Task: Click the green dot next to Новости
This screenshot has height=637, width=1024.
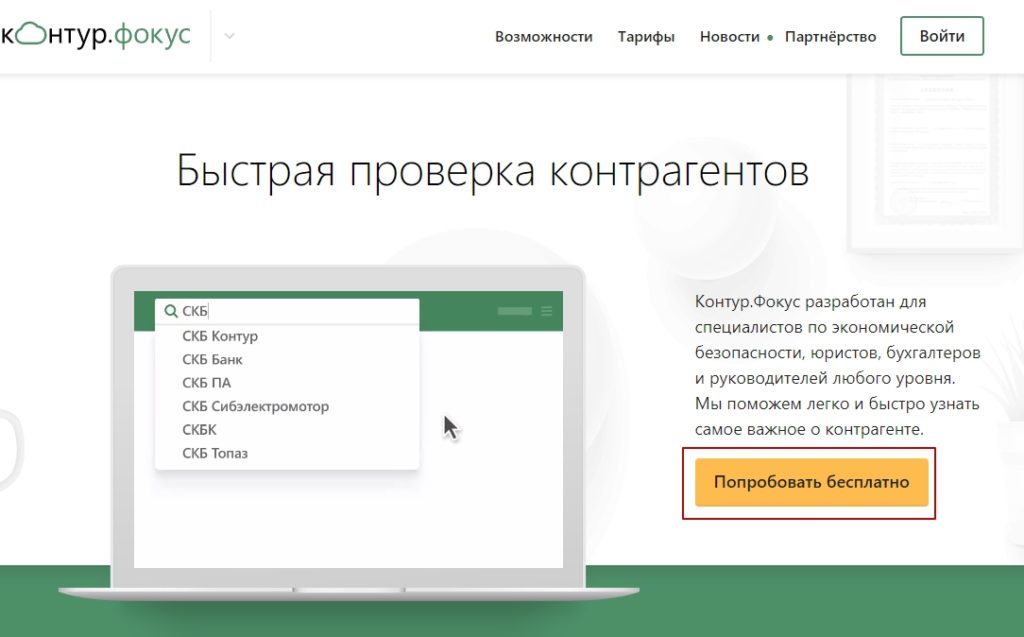Action: [x=770, y=38]
